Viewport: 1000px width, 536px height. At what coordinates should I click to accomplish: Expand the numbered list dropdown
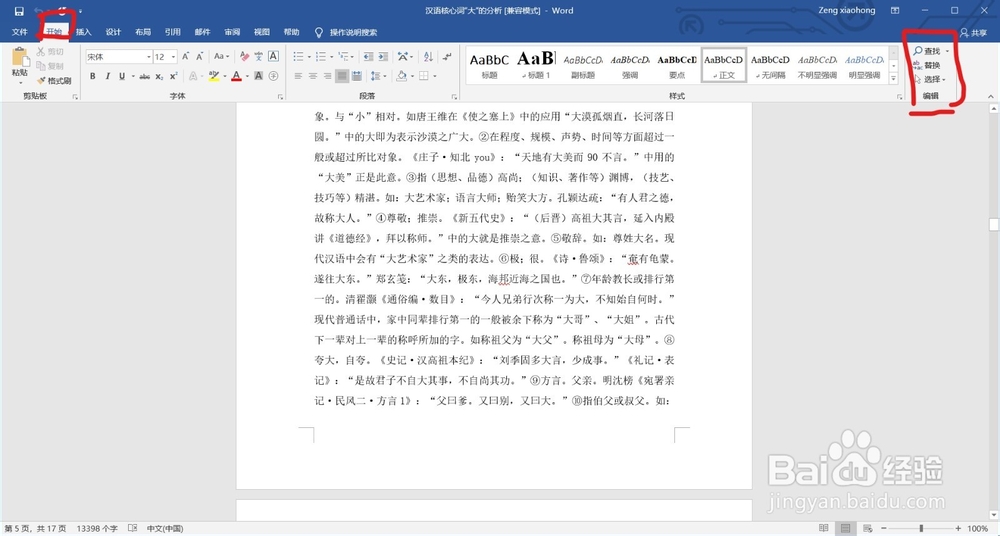332,57
